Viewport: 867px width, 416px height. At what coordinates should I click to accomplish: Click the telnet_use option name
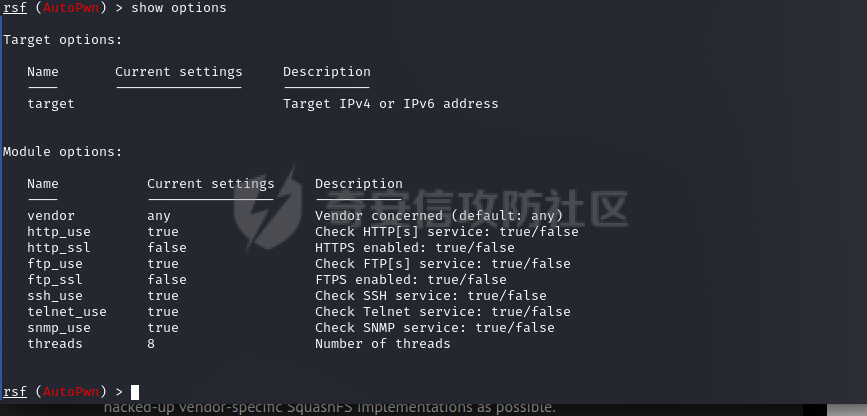(x=67, y=311)
